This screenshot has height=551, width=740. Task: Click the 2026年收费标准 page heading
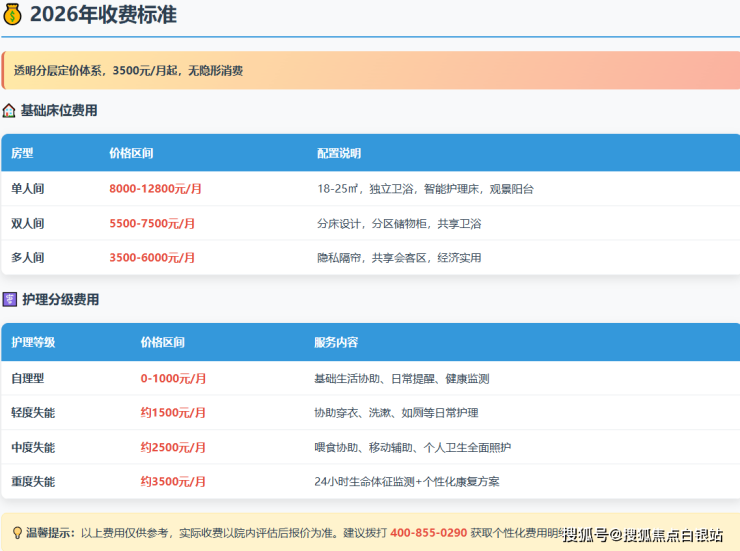(x=104, y=14)
